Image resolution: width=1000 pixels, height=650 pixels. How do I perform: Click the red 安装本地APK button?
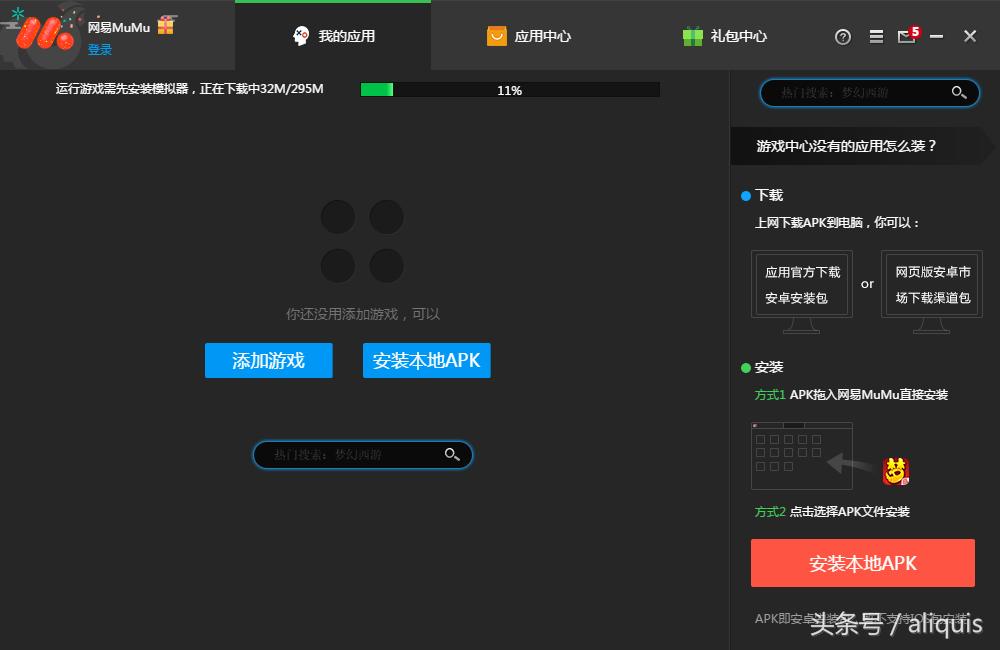tap(862, 562)
